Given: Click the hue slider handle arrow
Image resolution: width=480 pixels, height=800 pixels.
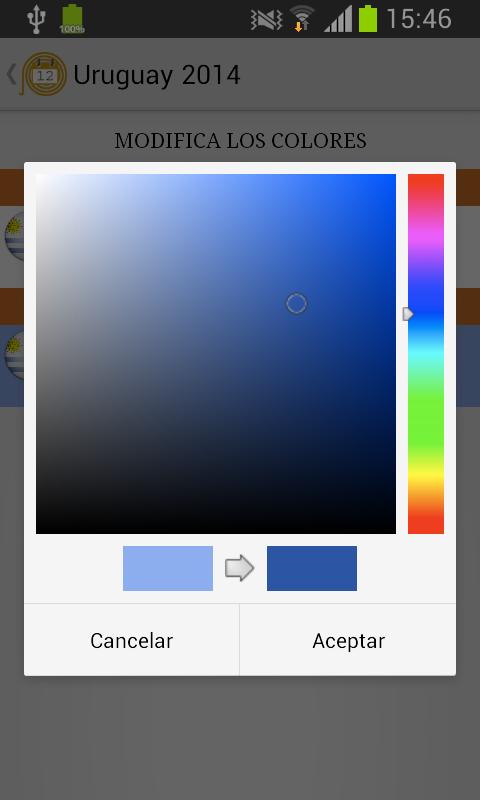Looking at the screenshot, I should (408, 314).
